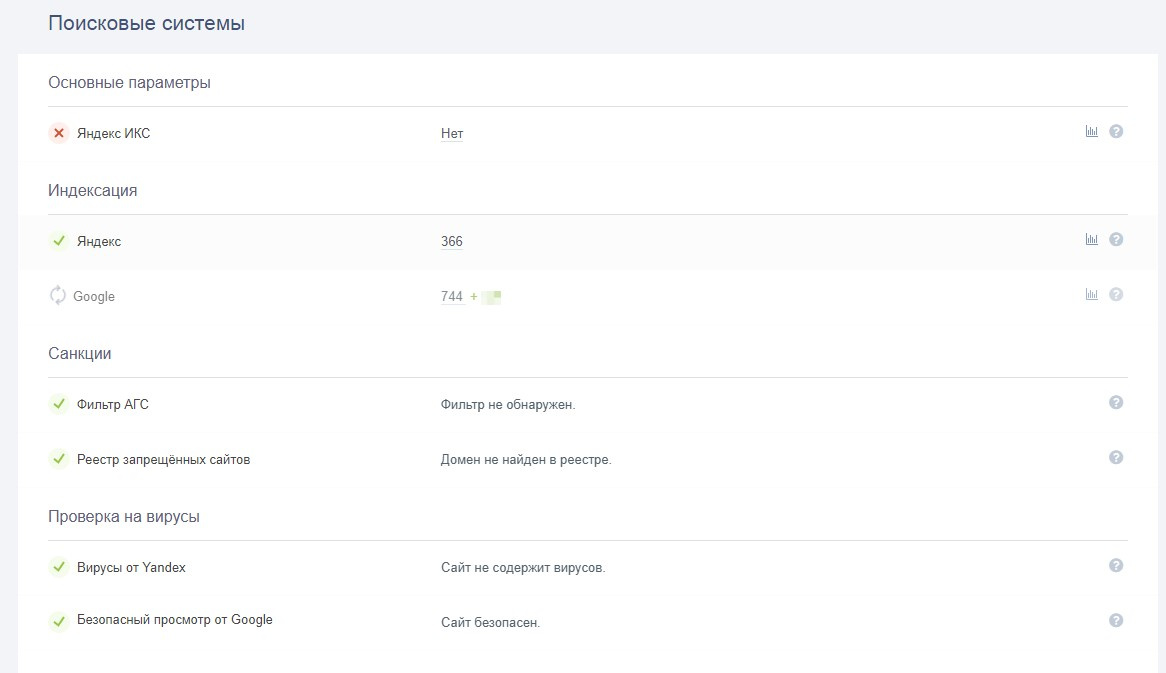Open the Google indexed pages count 744
This screenshot has height=673, width=1166.
click(x=452, y=297)
